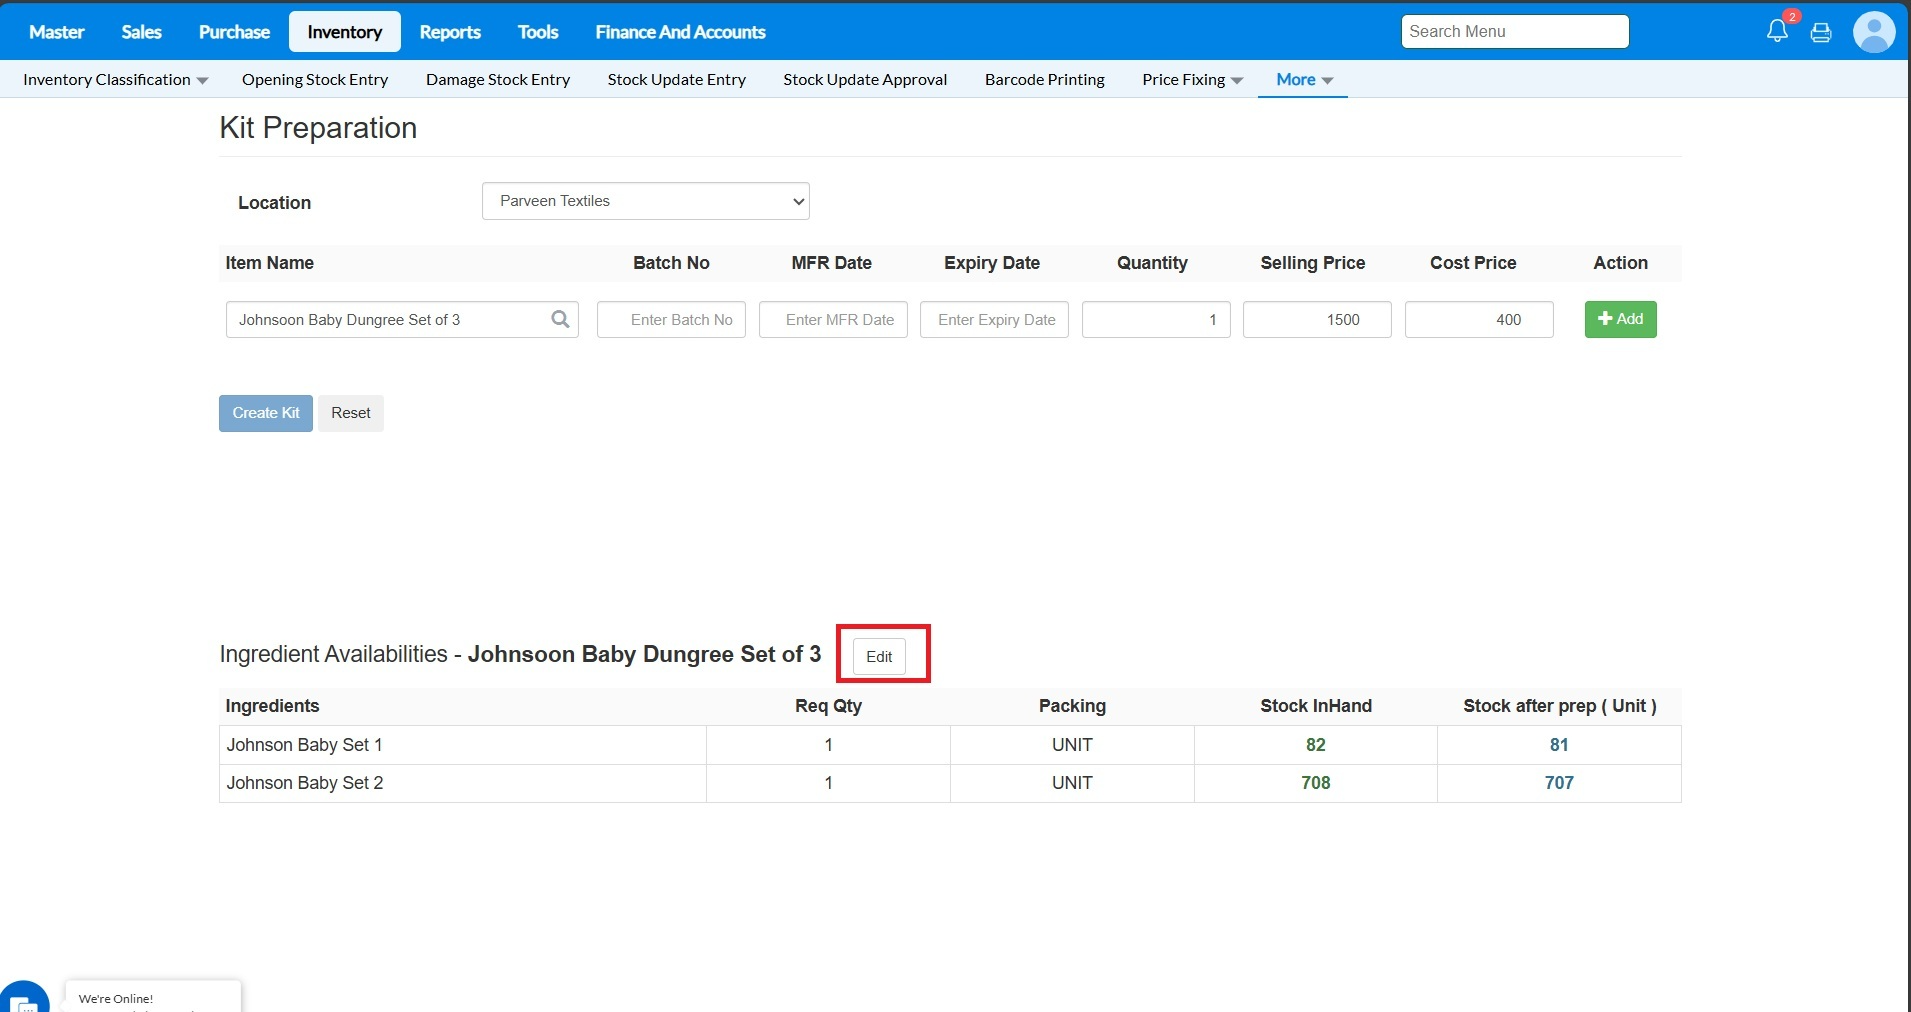Open the notifications bell icon
The image size is (1911, 1012).
click(x=1777, y=31)
